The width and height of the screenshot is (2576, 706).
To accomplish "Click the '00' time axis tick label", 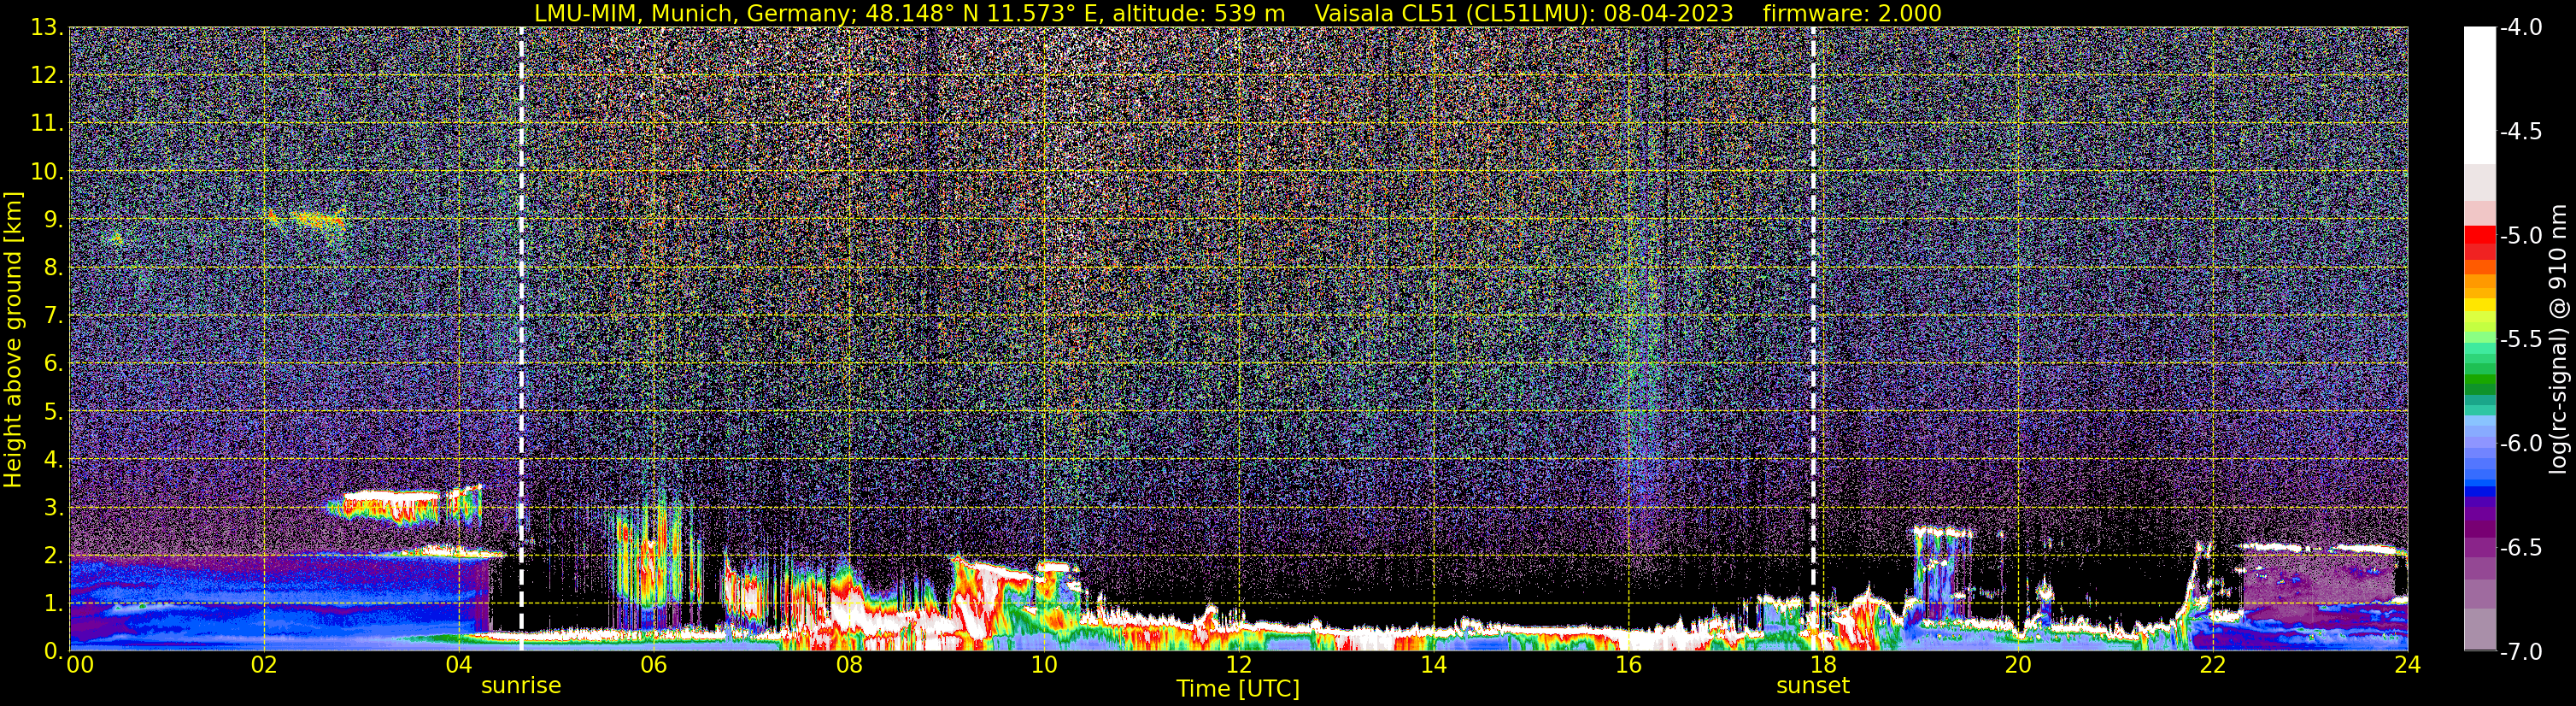I will [x=79, y=665].
